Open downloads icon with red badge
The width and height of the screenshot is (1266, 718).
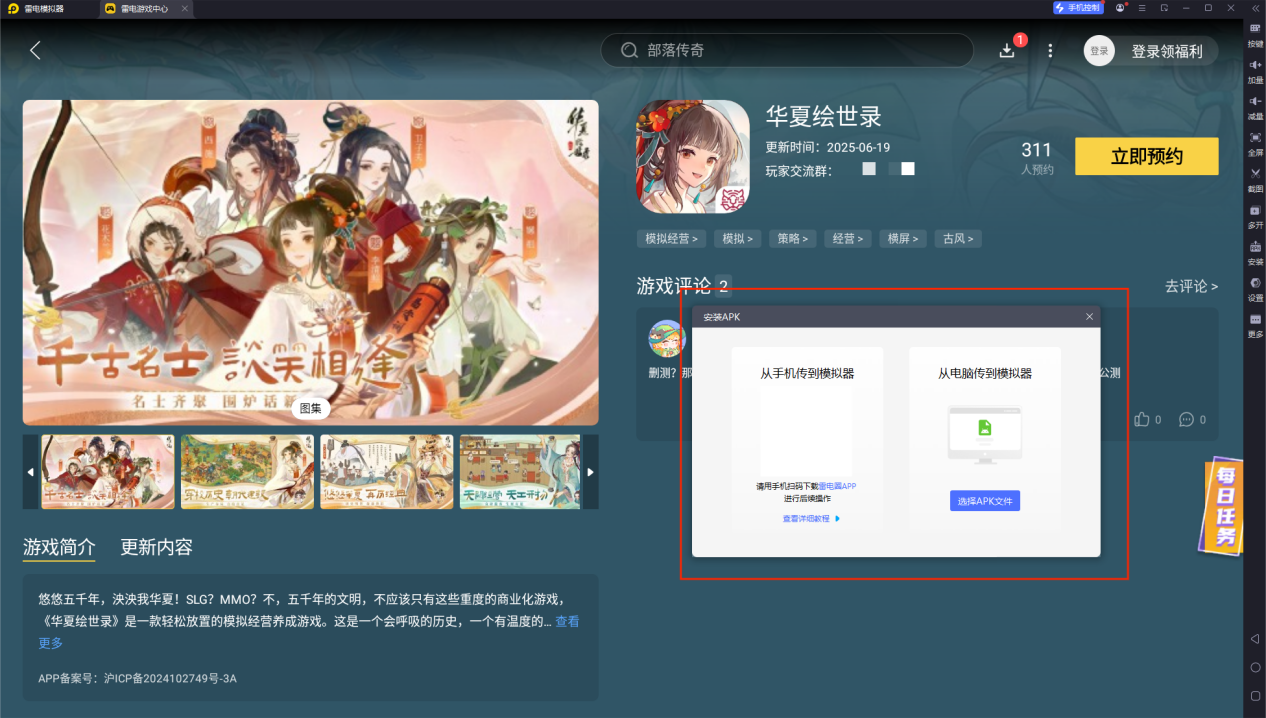[1008, 50]
